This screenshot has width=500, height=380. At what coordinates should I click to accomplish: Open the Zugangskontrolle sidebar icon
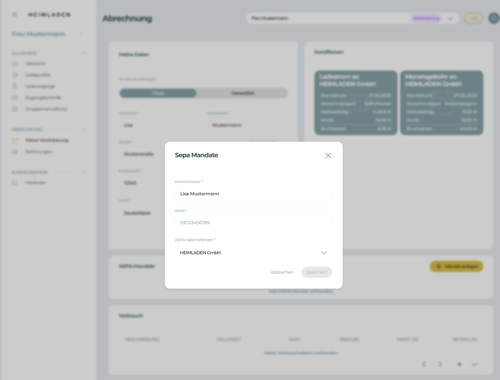point(15,98)
